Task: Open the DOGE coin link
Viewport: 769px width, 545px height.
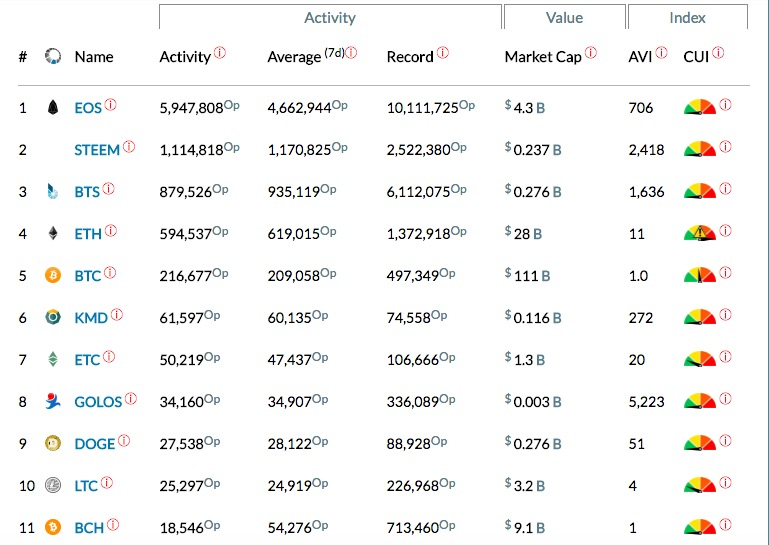Action: [95, 444]
